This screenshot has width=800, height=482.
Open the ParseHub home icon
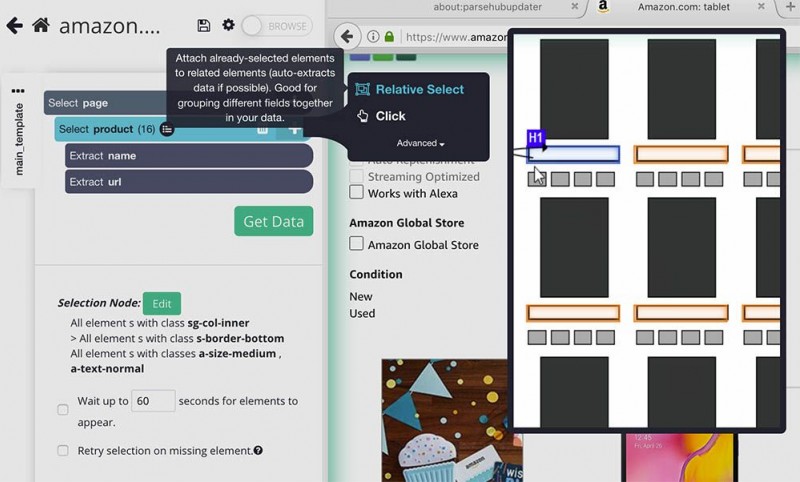tap(41, 24)
